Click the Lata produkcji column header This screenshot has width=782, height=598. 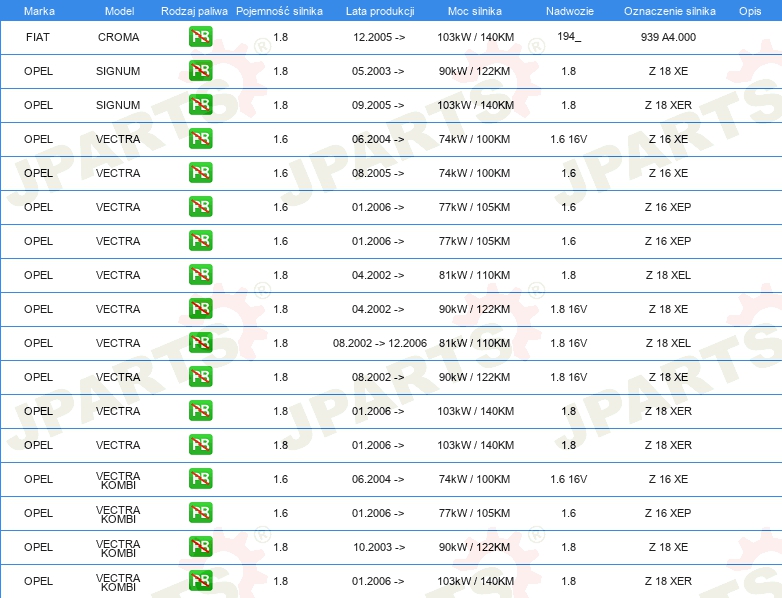tap(380, 11)
